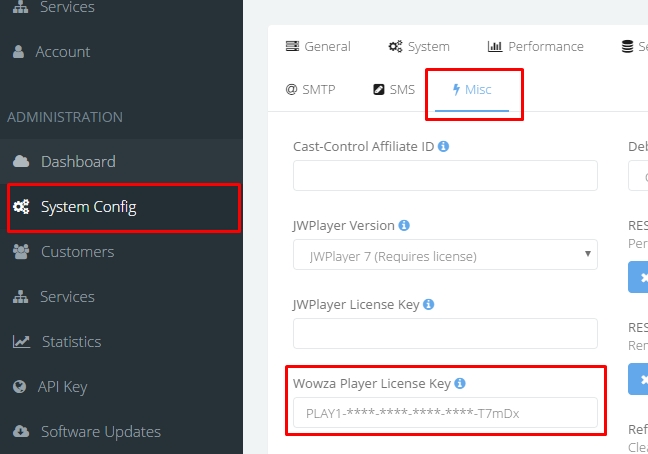Click the API Key globe icon
Screen dimensions: 648x454
pyautogui.click(x=19, y=387)
